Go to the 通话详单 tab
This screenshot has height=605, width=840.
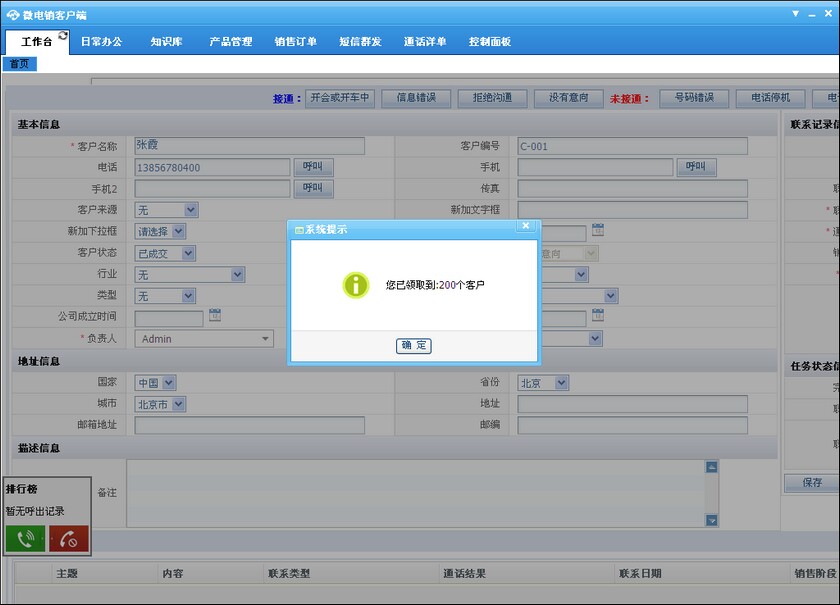tap(425, 42)
